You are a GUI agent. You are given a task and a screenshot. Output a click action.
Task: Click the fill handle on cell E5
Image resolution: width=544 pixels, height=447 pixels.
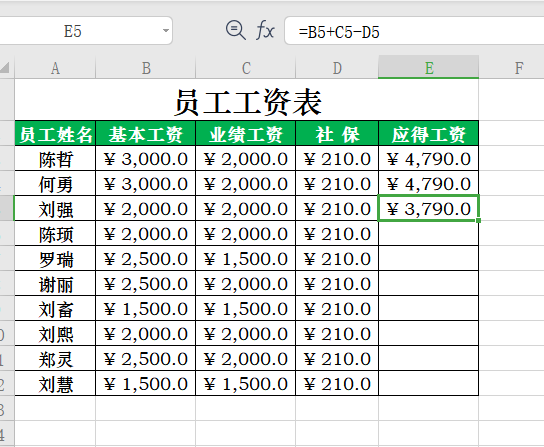point(478,220)
